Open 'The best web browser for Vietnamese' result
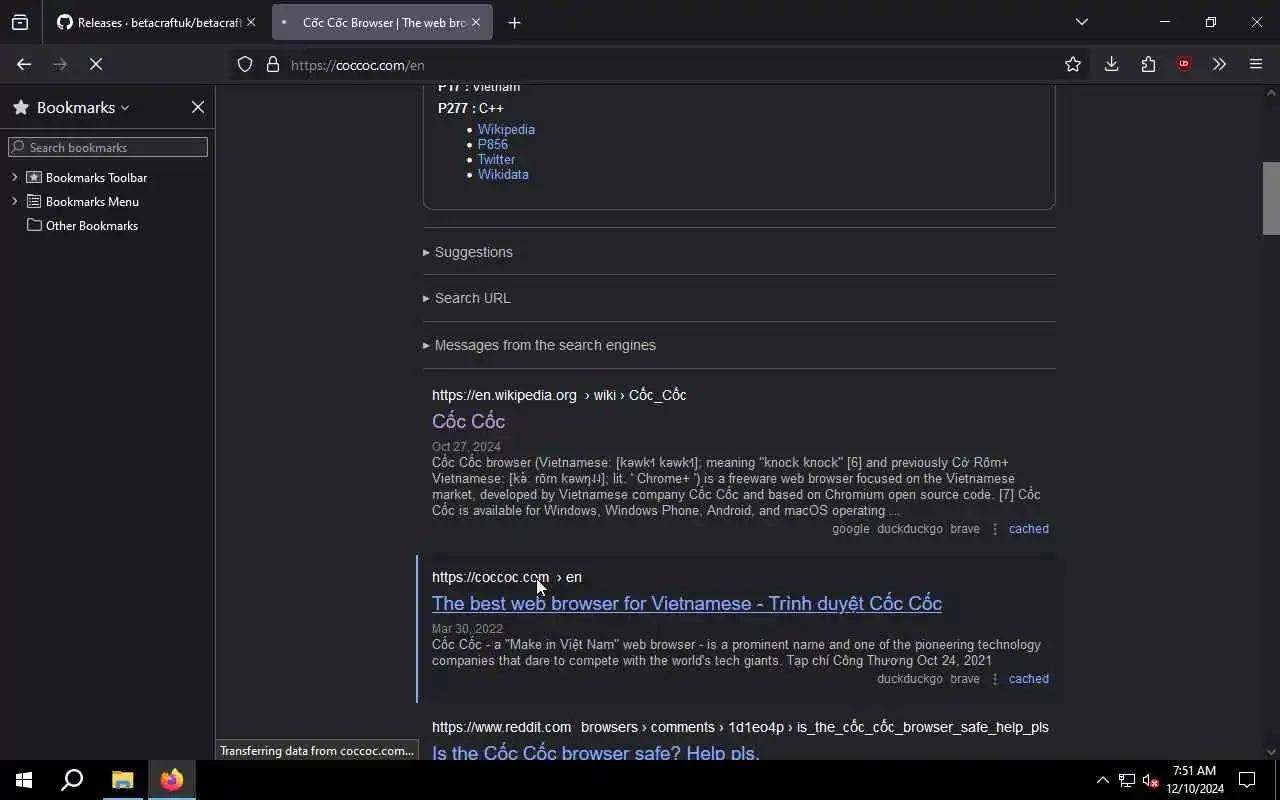 click(687, 603)
